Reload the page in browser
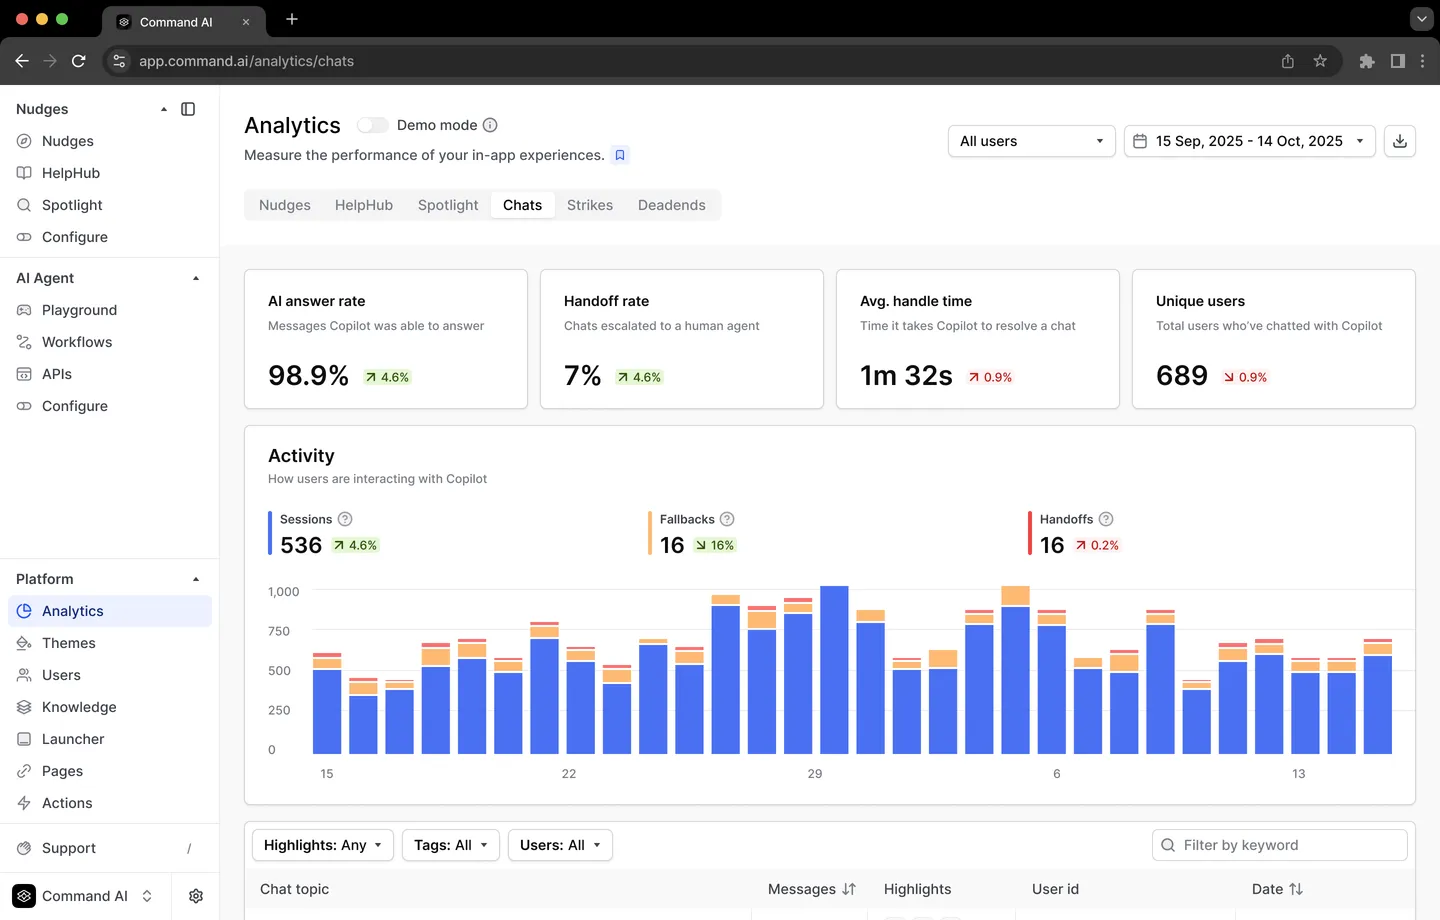The image size is (1440, 920). coord(78,61)
